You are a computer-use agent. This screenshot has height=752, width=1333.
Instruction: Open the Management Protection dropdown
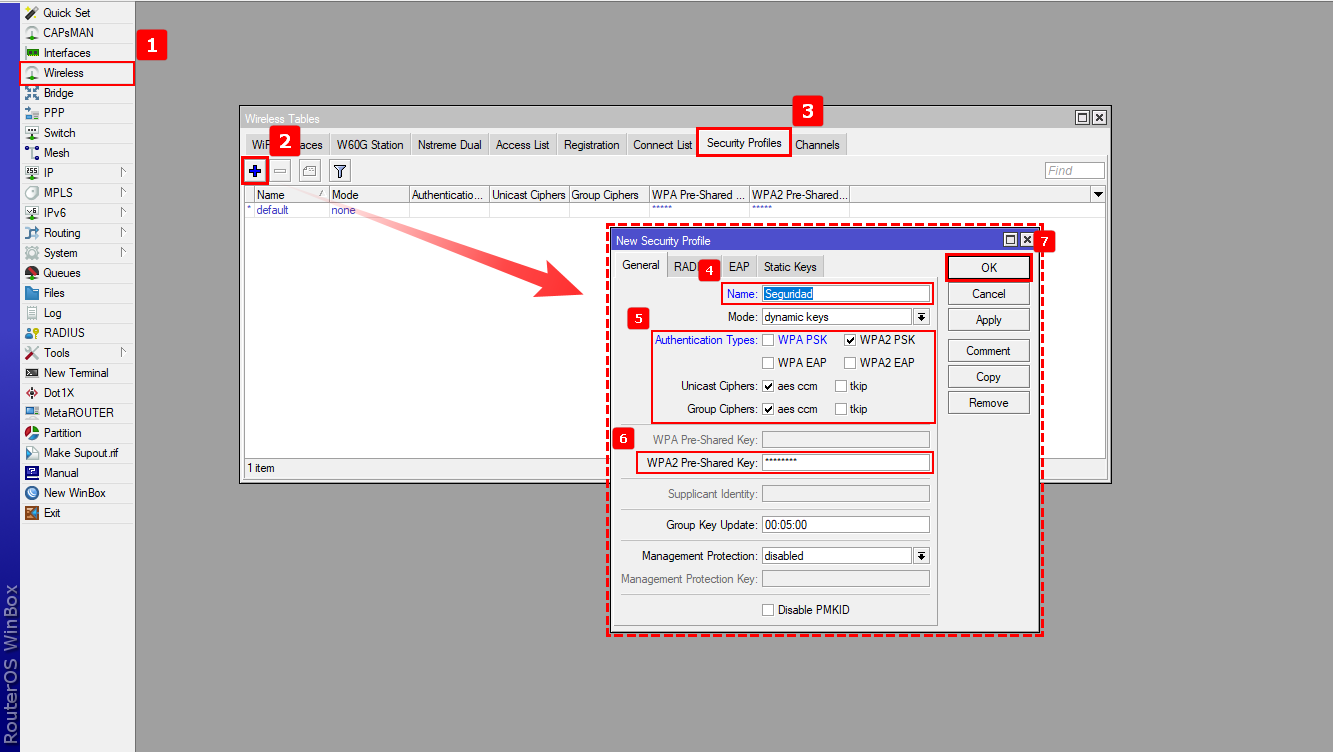pos(921,556)
